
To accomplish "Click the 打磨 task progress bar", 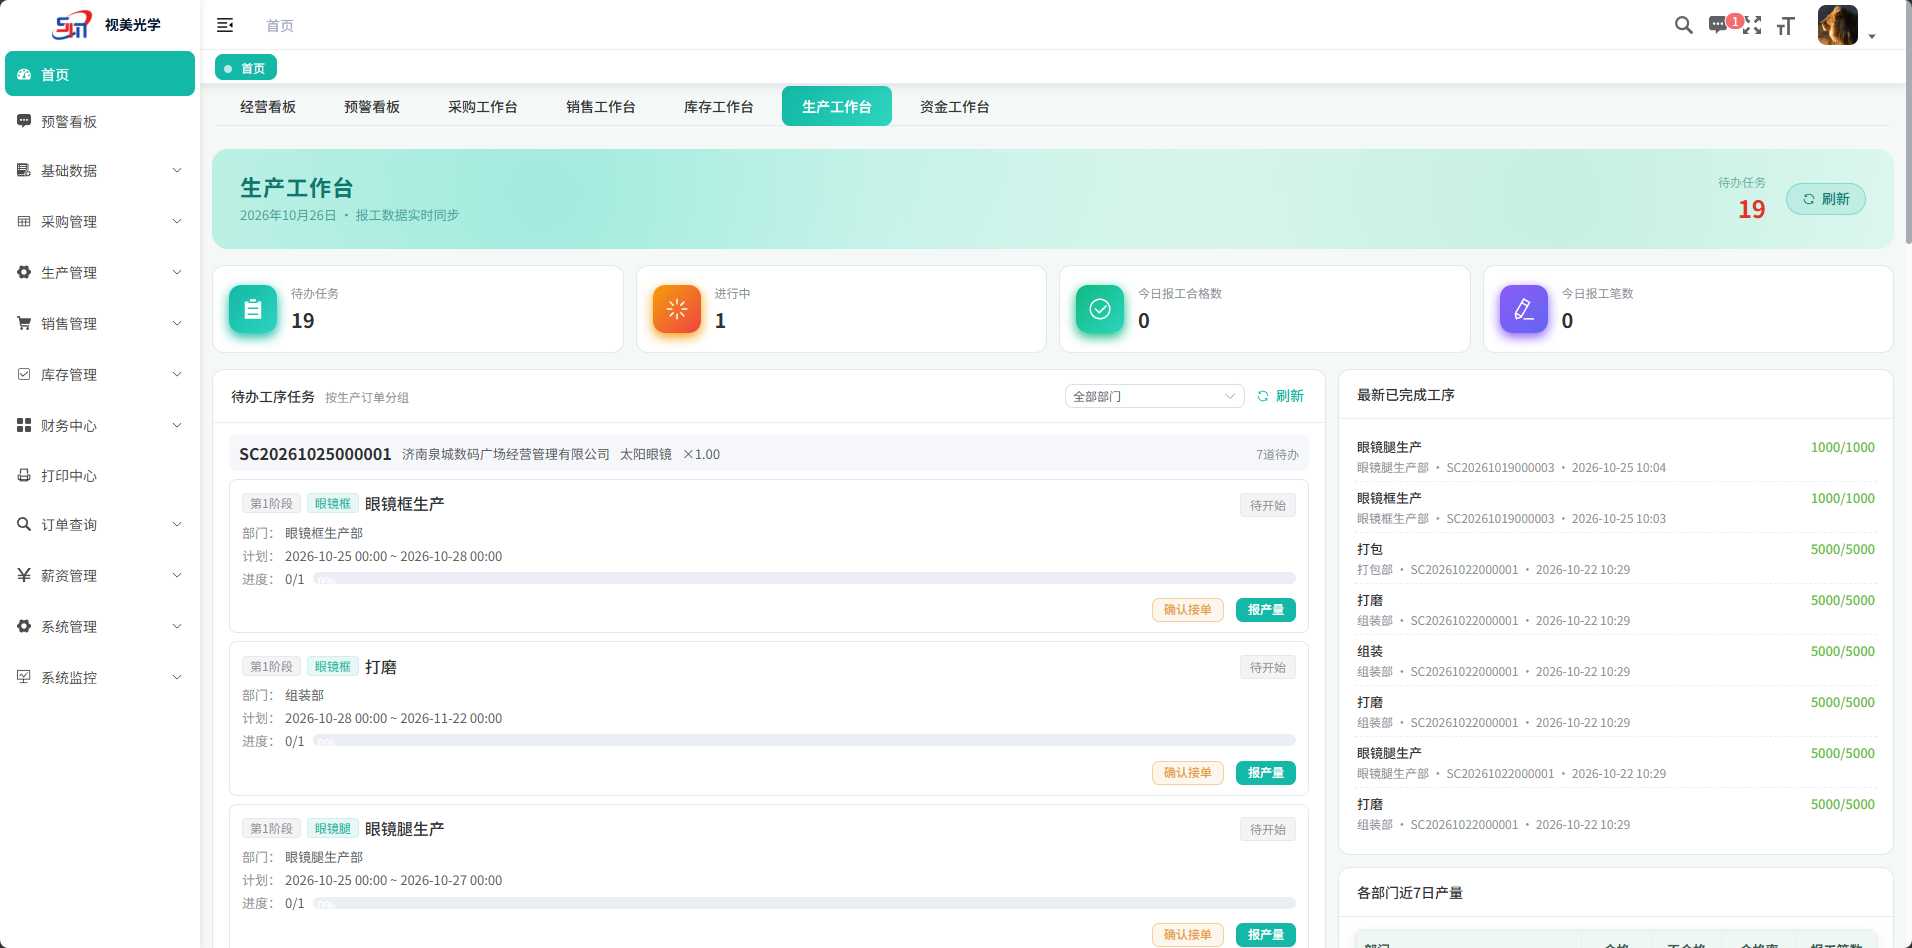I will coord(804,741).
